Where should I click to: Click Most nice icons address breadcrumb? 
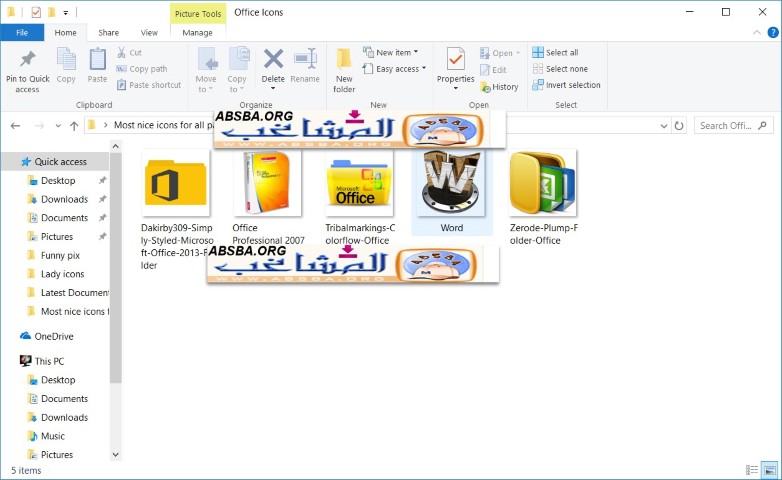[162, 125]
